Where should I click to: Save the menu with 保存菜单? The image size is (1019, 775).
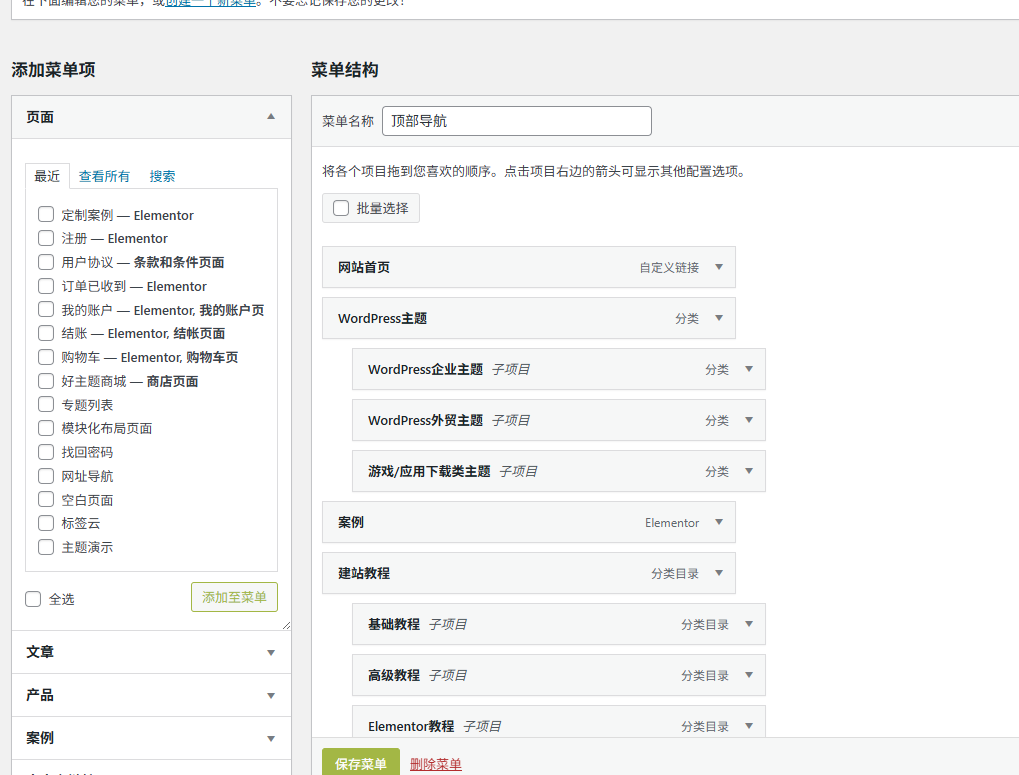point(361,763)
